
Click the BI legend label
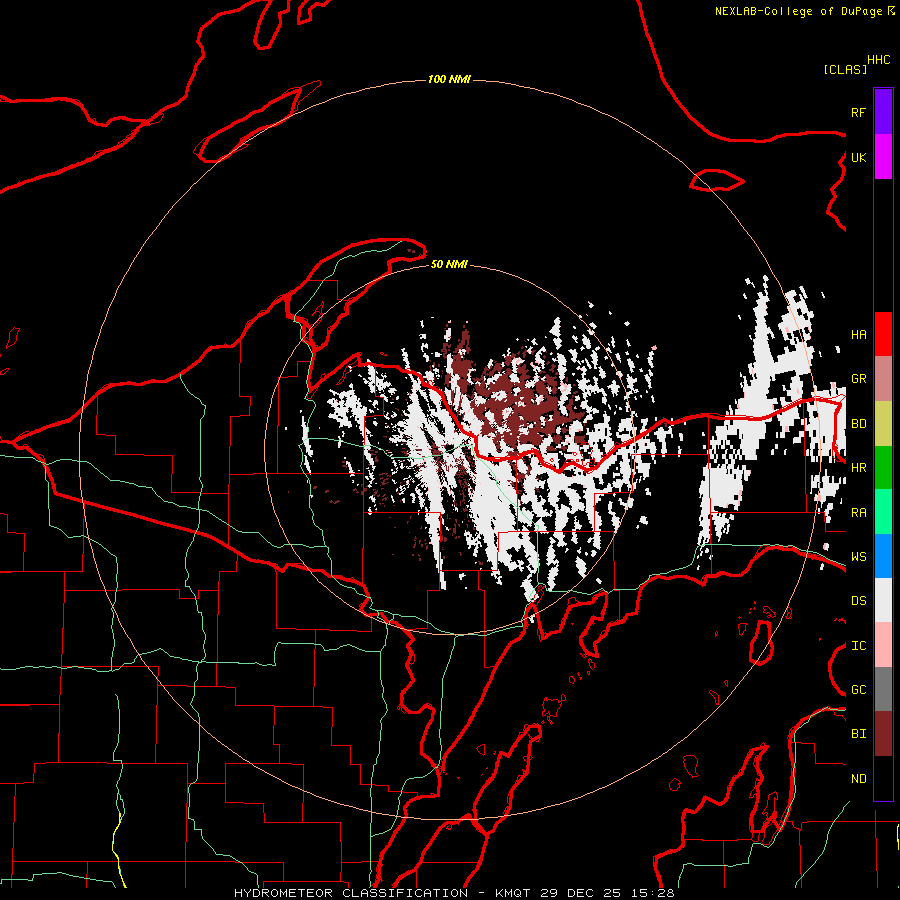[858, 734]
